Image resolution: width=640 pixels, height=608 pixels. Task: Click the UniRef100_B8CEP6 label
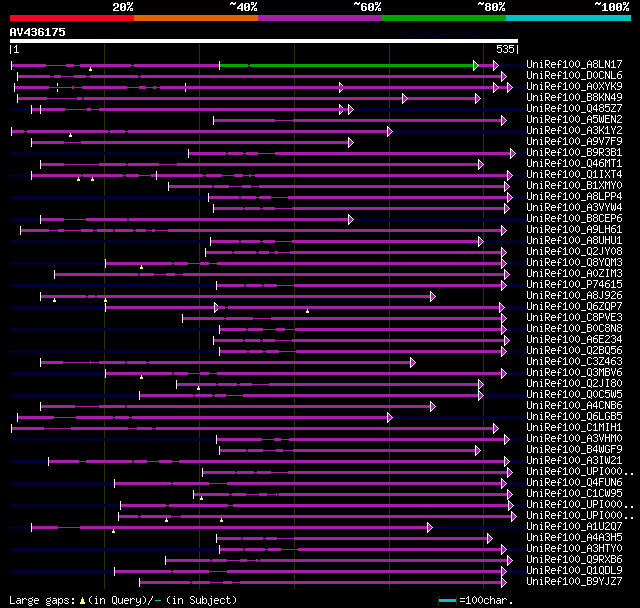[x=574, y=218]
